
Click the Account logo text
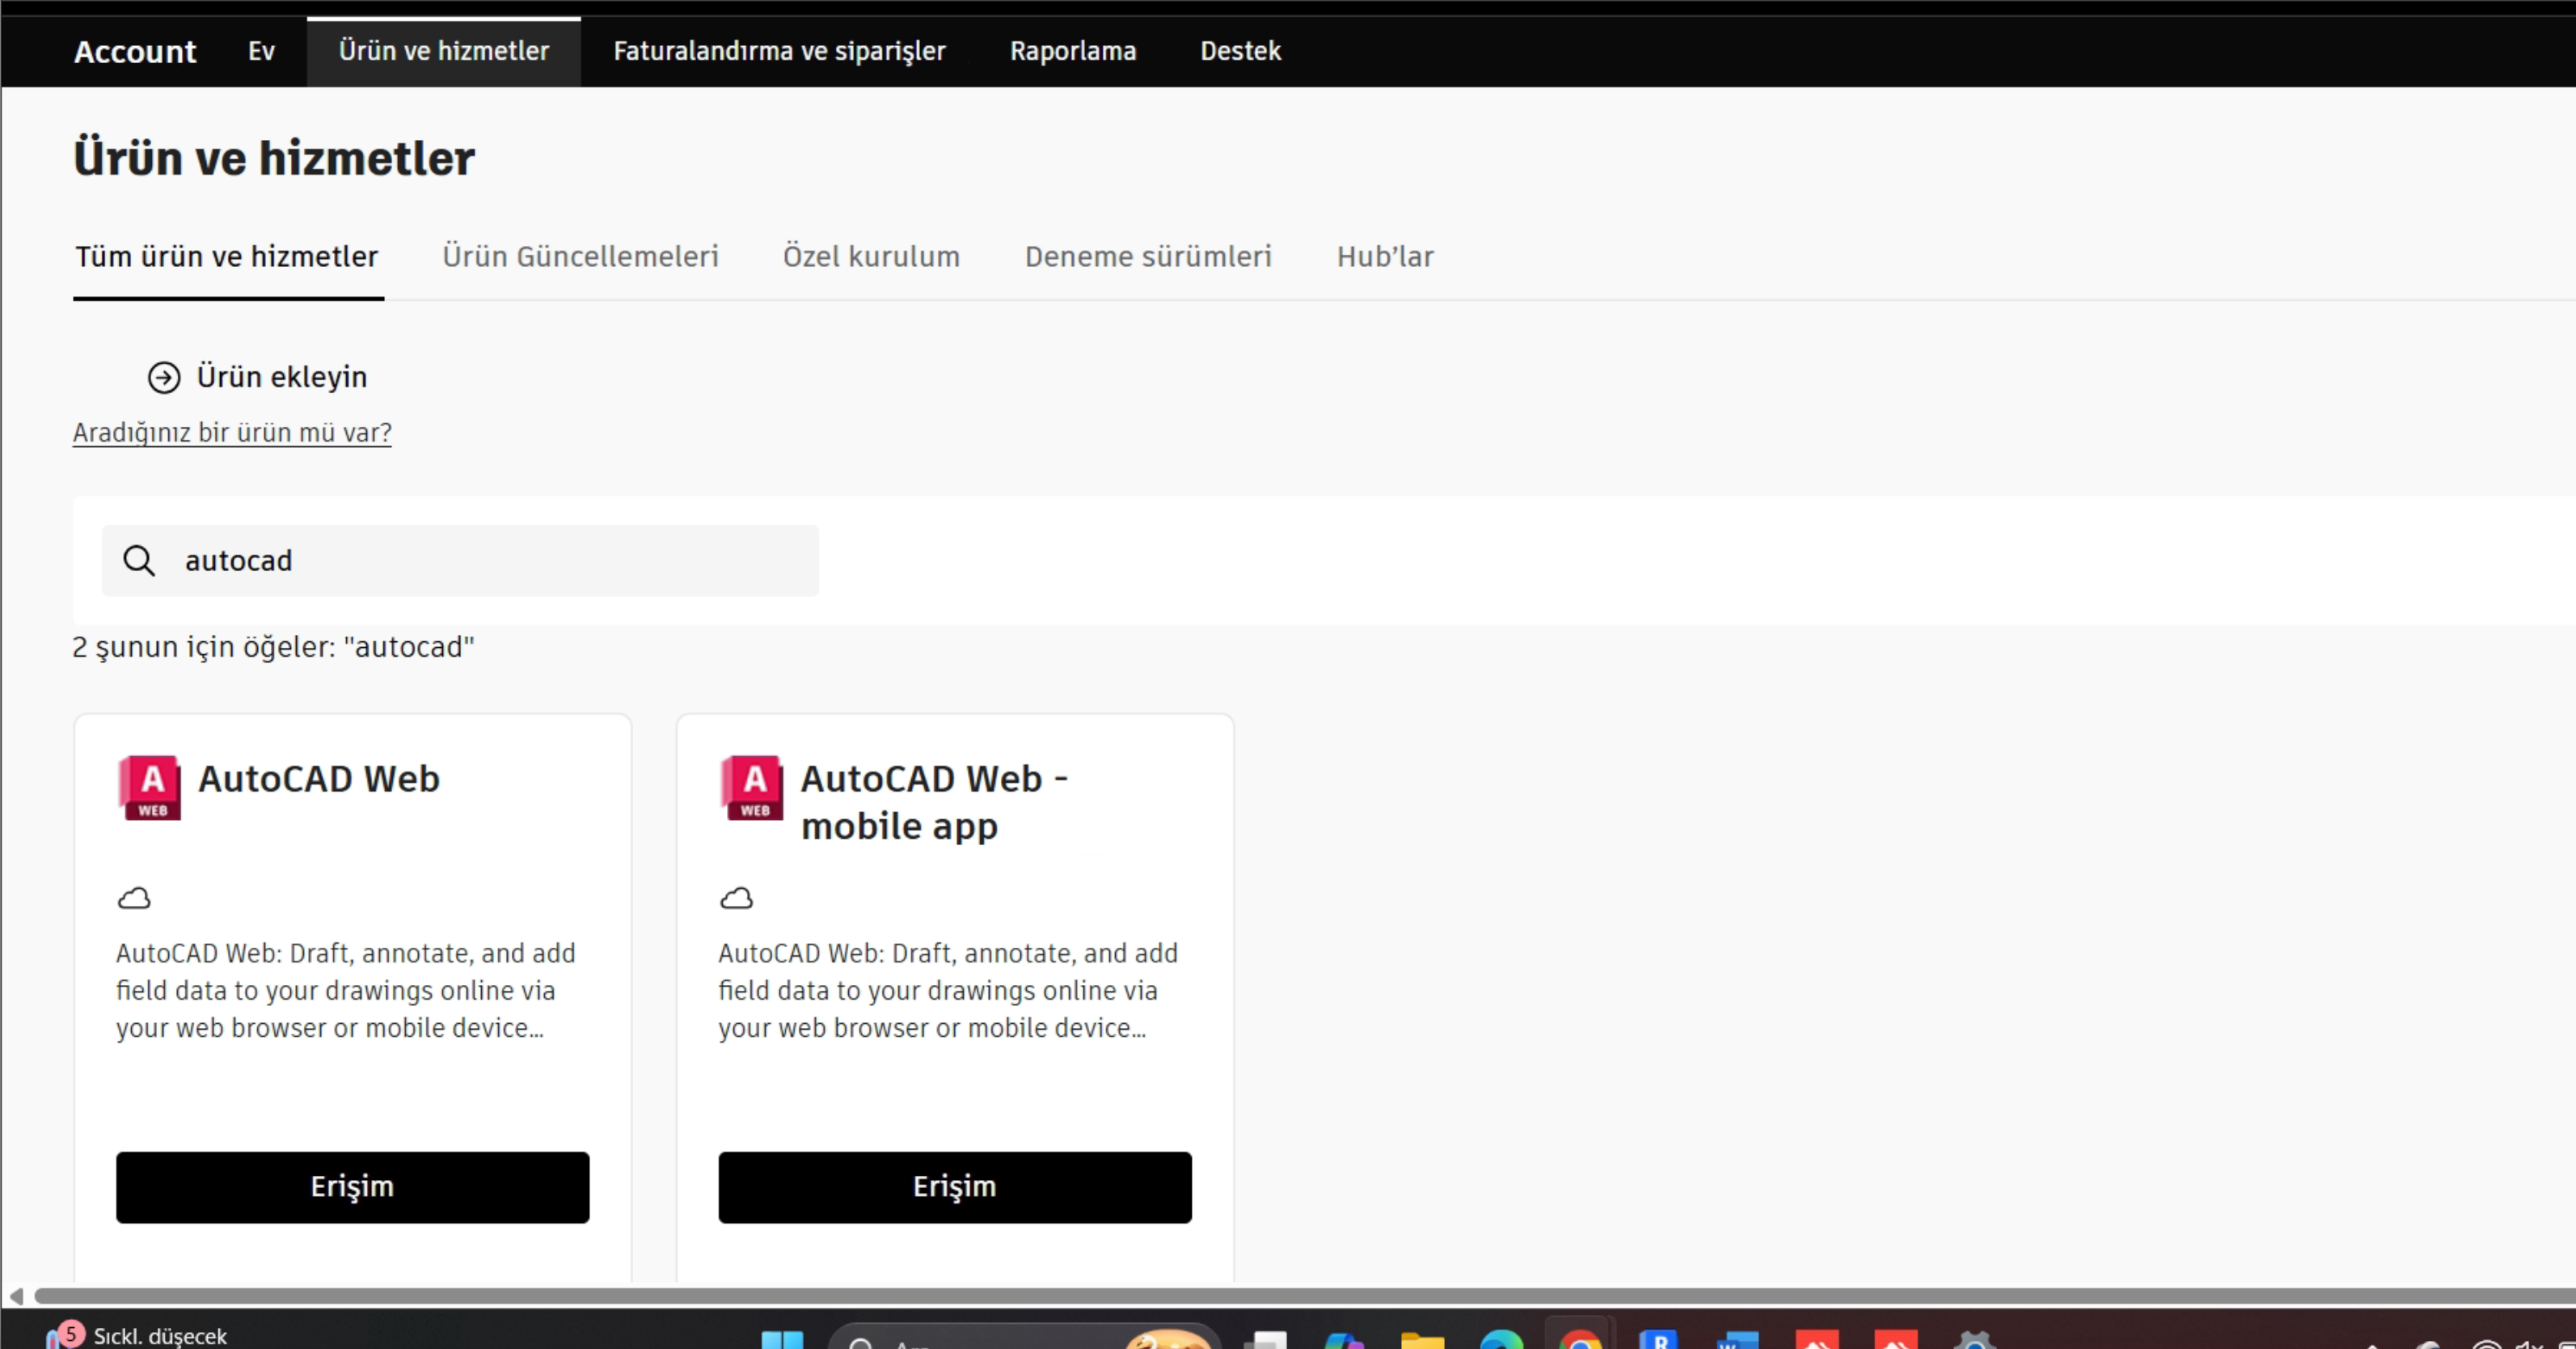(x=135, y=51)
